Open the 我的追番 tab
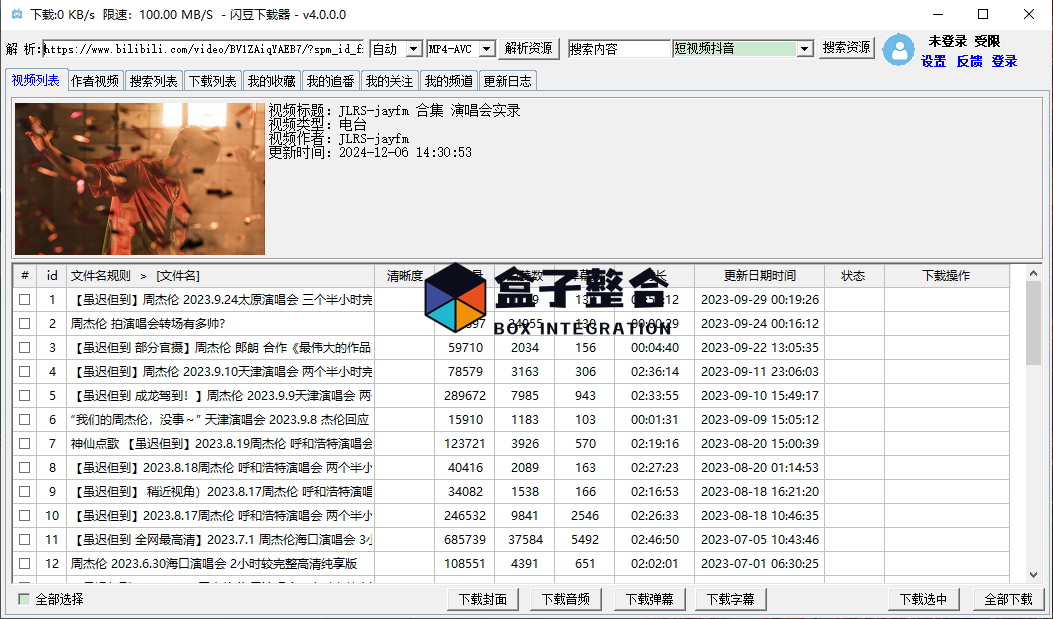This screenshot has height=619, width=1053. tap(331, 81)
